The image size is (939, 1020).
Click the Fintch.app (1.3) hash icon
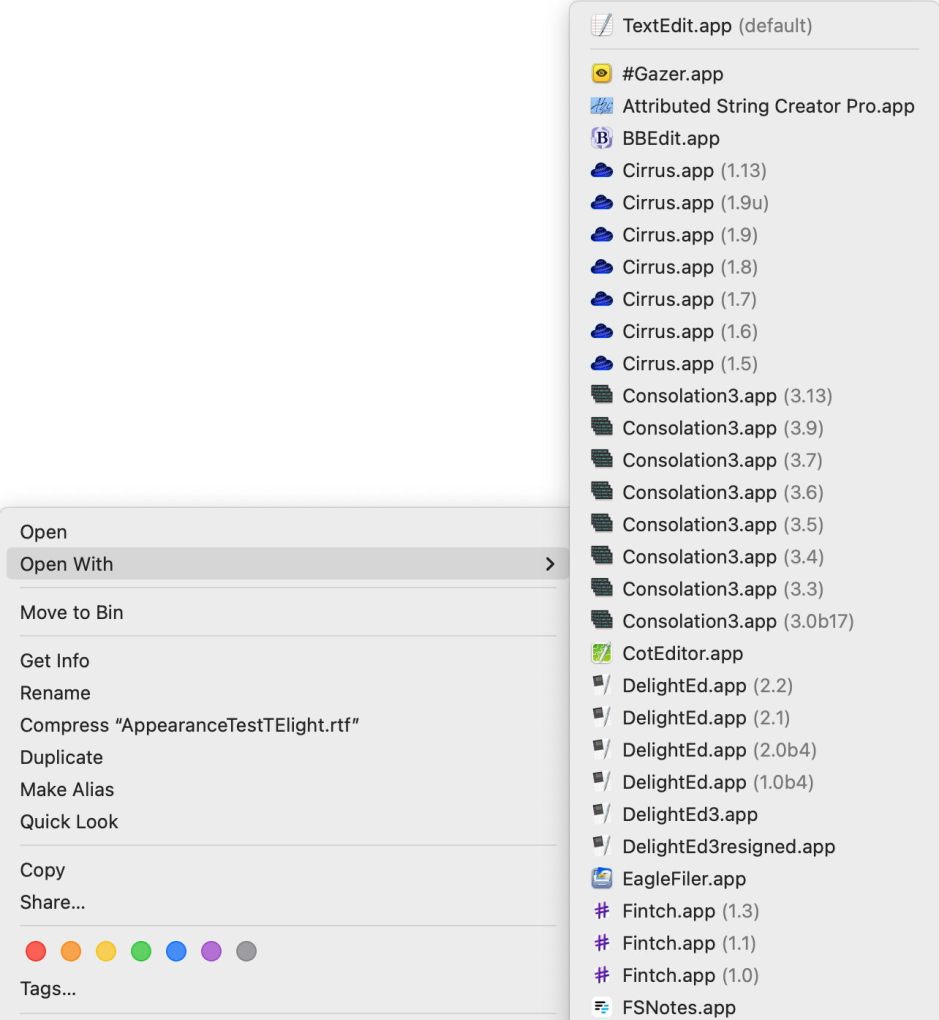(601, 911)
